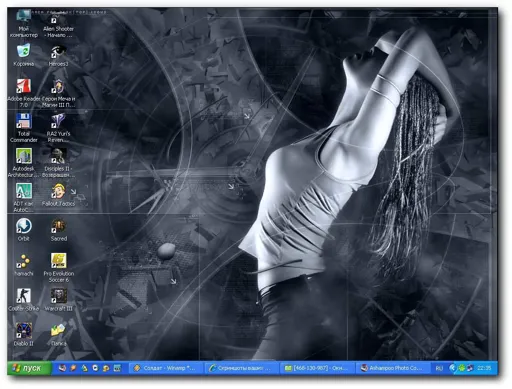Open Autodesk Architectural shortcut
This screenshot has width=512, height=389.
click(23, 163)
